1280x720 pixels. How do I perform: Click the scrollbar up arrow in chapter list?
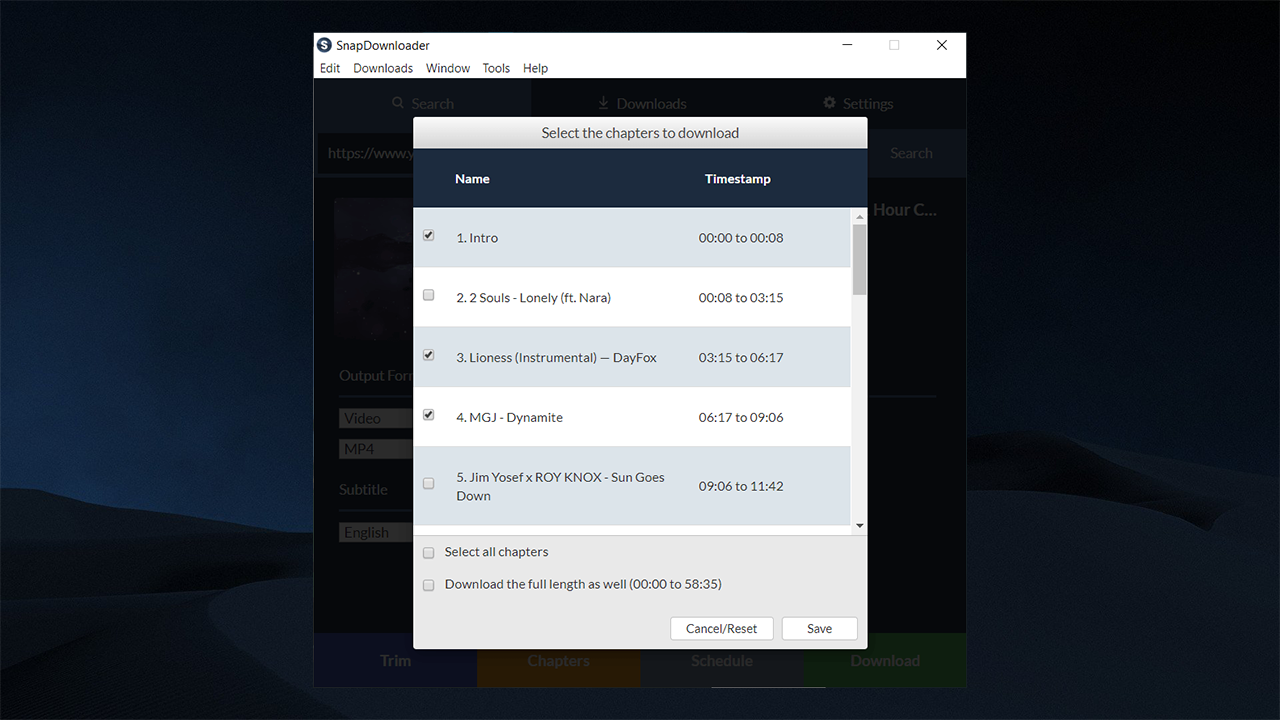point(859,216)
